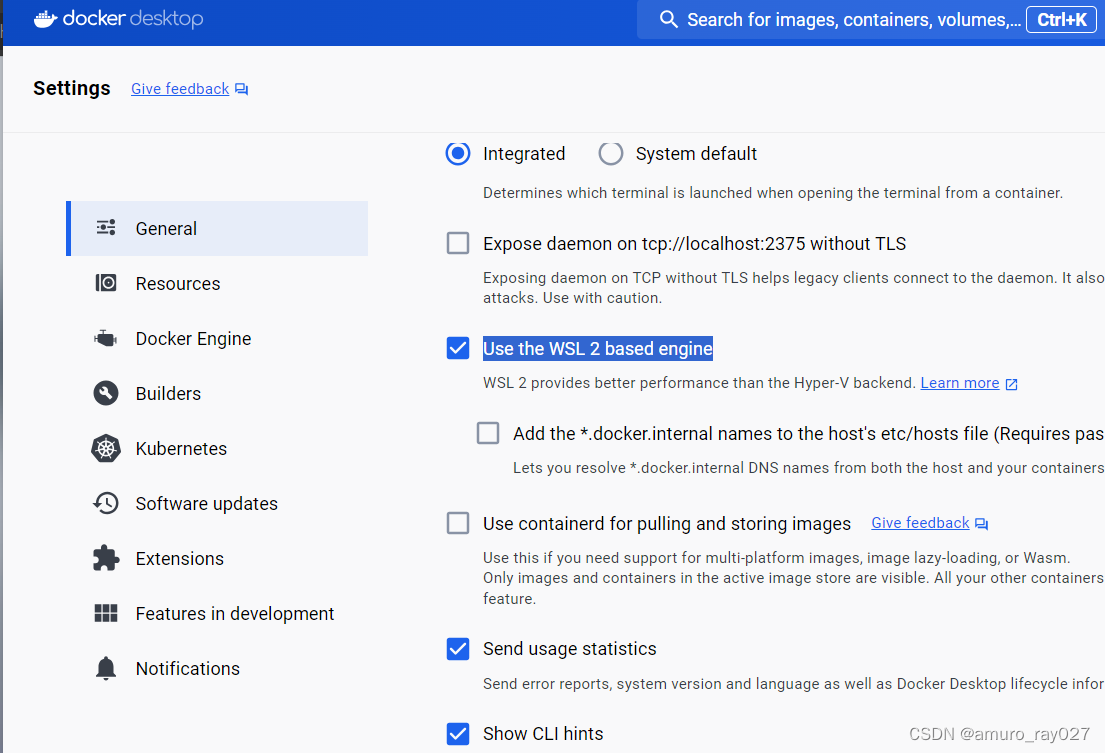
Task: Click the 'Determines which terminal is launched' description
Action: point(773,193)
